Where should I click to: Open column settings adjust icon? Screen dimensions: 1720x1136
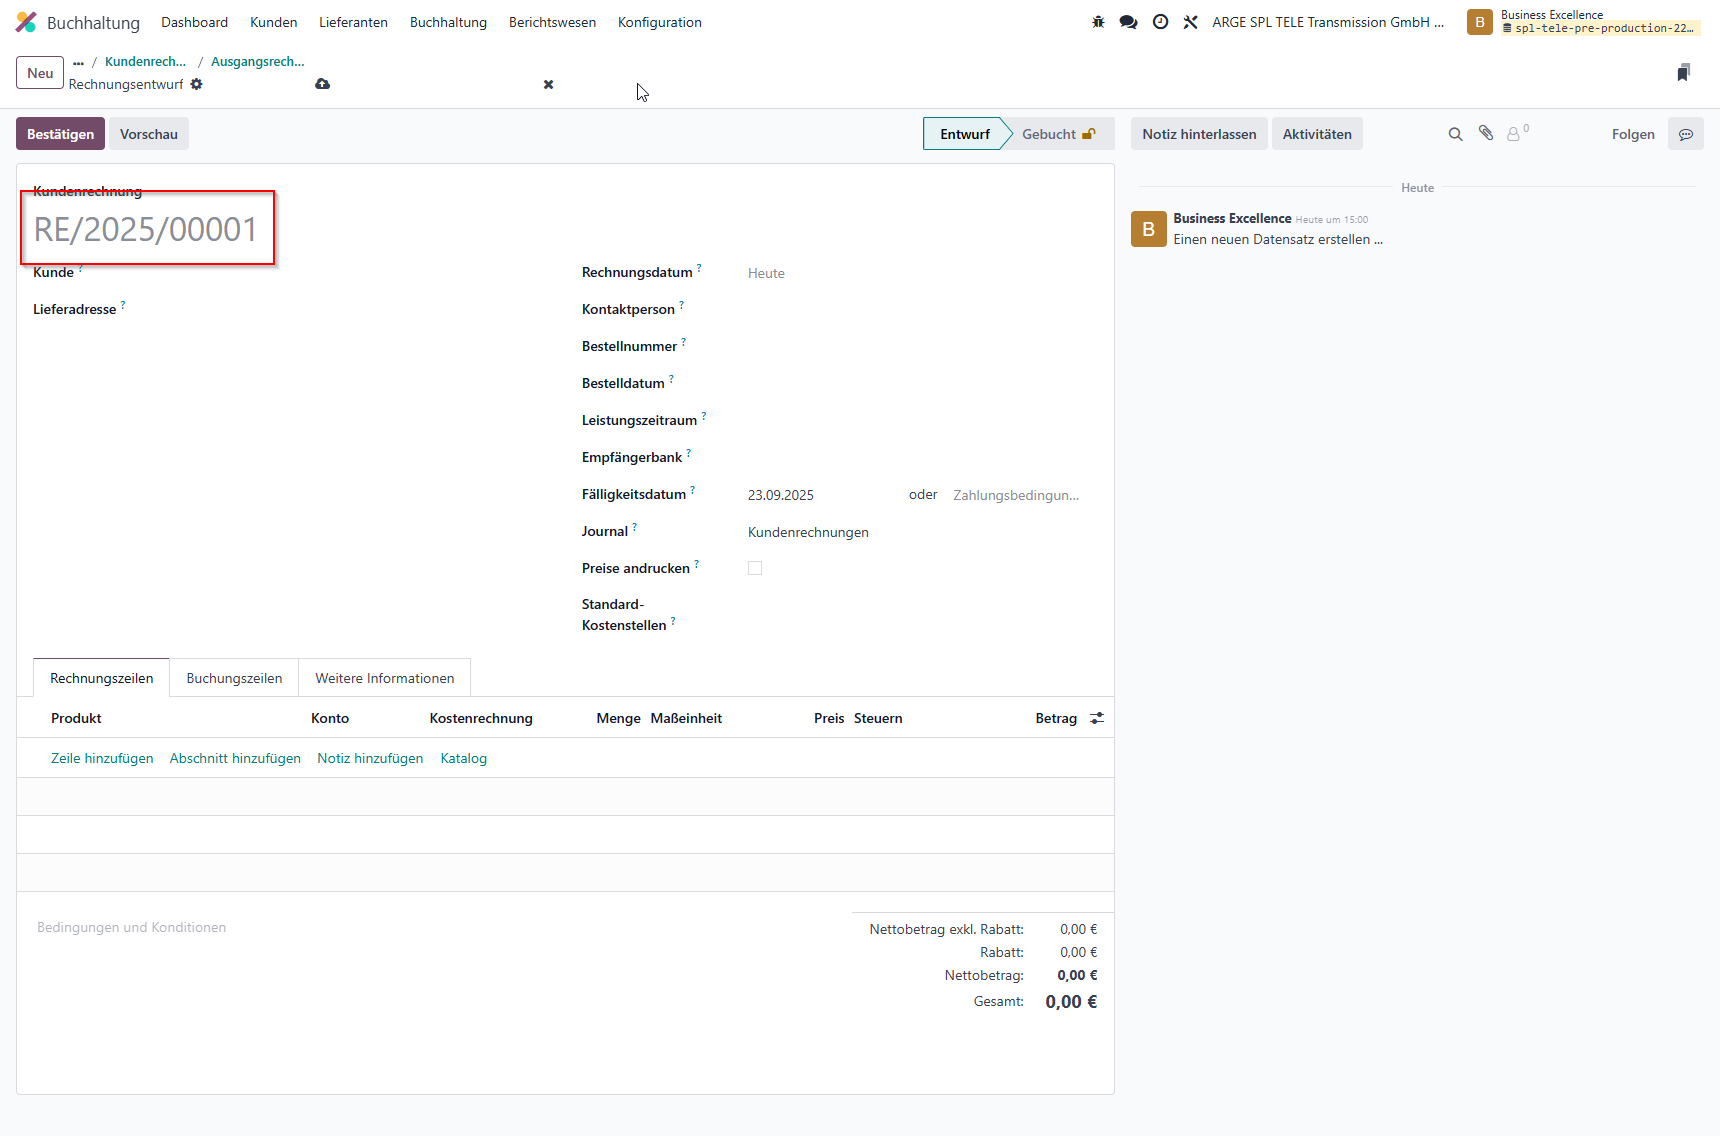(1097, 718)
